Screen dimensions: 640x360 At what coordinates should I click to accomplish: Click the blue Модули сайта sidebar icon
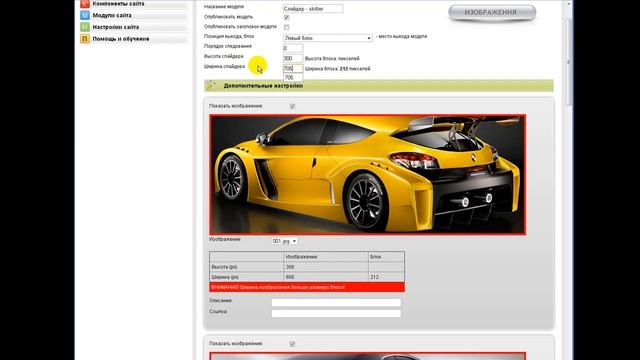[x=84, y=15]
